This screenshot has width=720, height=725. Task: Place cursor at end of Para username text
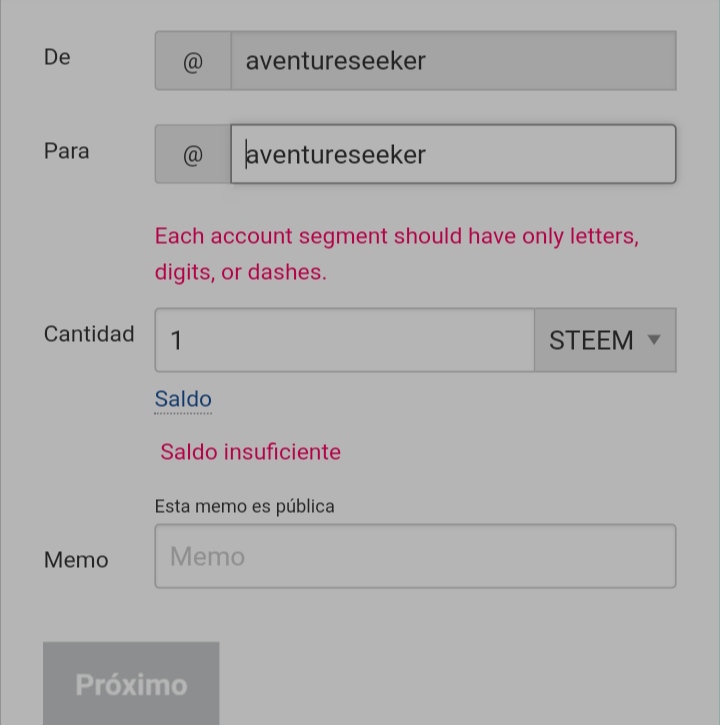pos(426,154)
